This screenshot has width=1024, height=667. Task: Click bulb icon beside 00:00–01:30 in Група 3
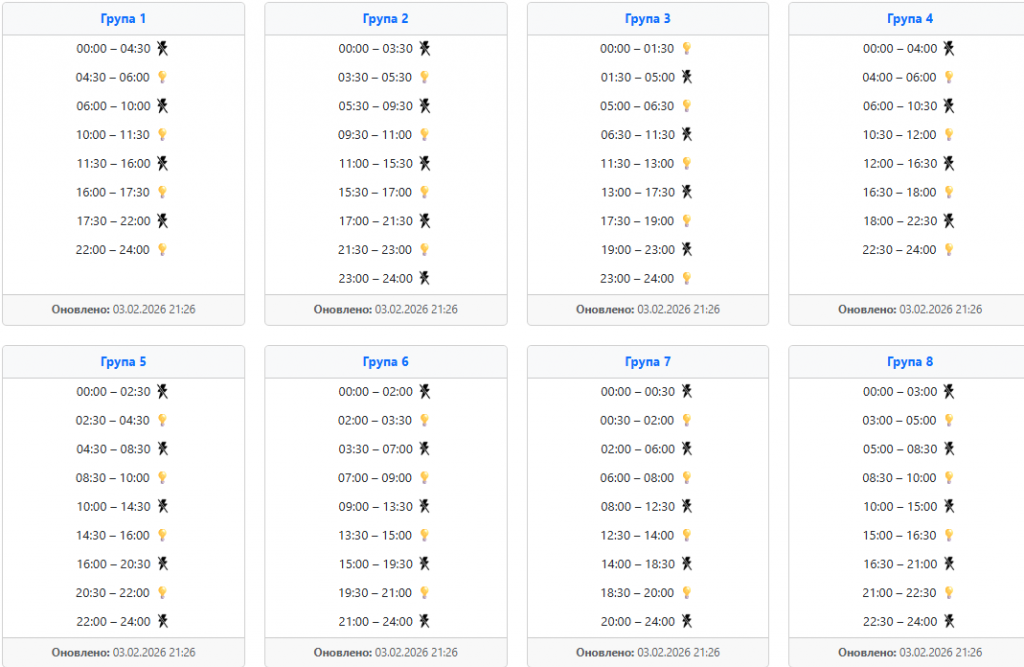click(x=686, y=48)
